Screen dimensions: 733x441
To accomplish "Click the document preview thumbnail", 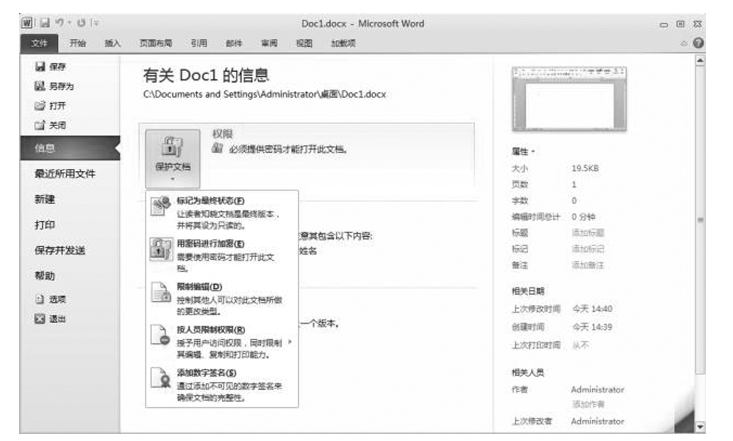I will 569,99.
